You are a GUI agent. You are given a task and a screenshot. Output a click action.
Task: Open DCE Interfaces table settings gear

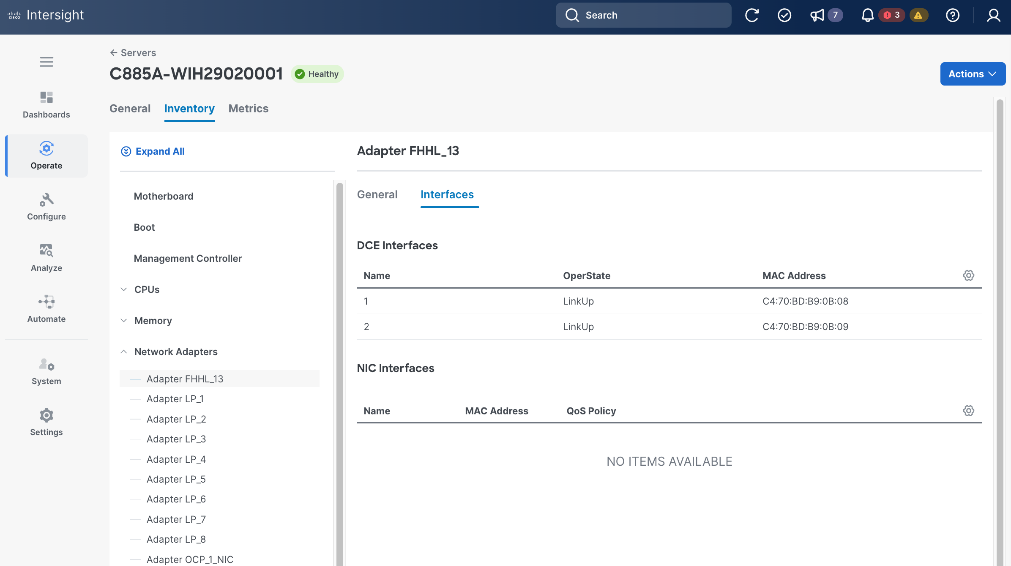[968, 275]
